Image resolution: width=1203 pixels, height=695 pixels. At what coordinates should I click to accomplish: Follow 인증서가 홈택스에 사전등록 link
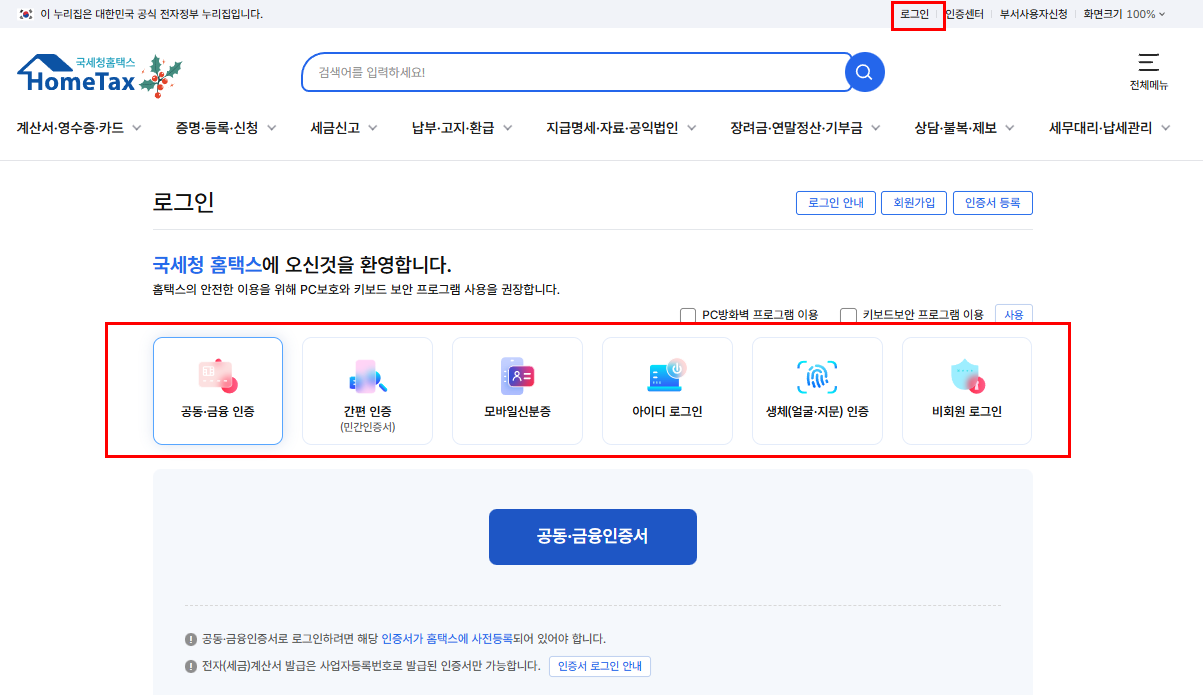(x=447, y=639)
